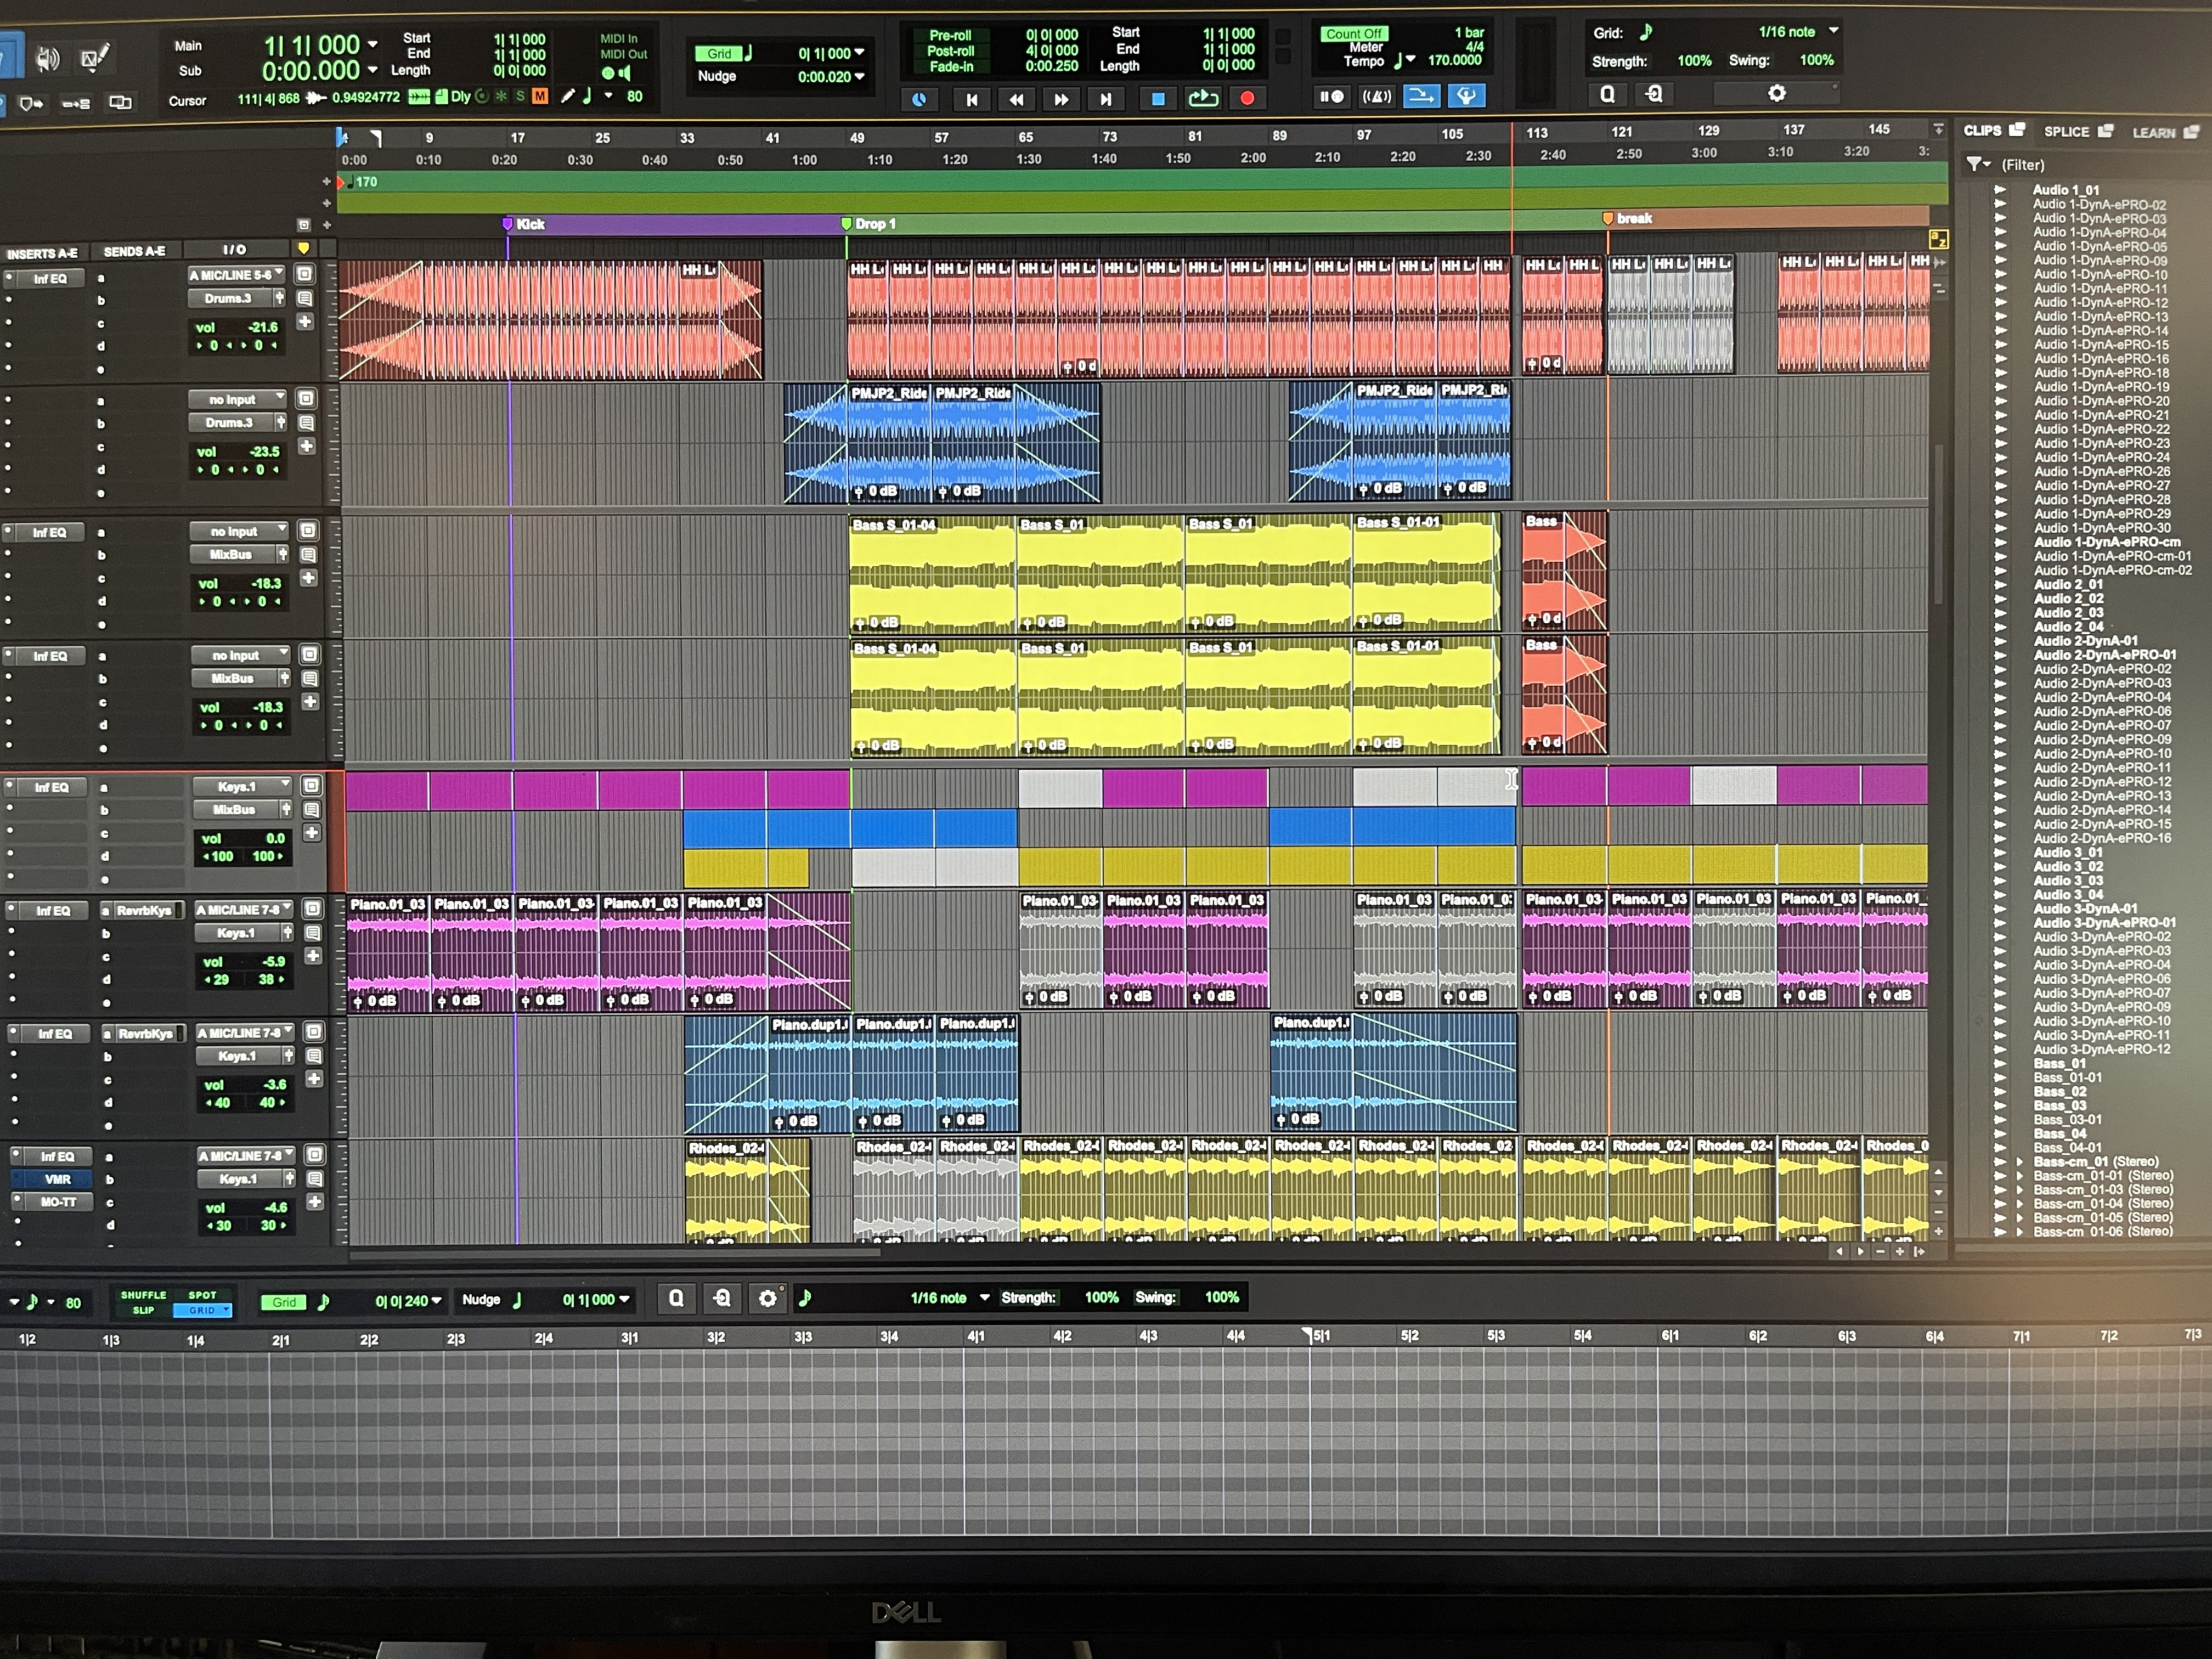The image size is (2212, 1659).
Task: Click the red Record button
Action: pos(1247,98)
